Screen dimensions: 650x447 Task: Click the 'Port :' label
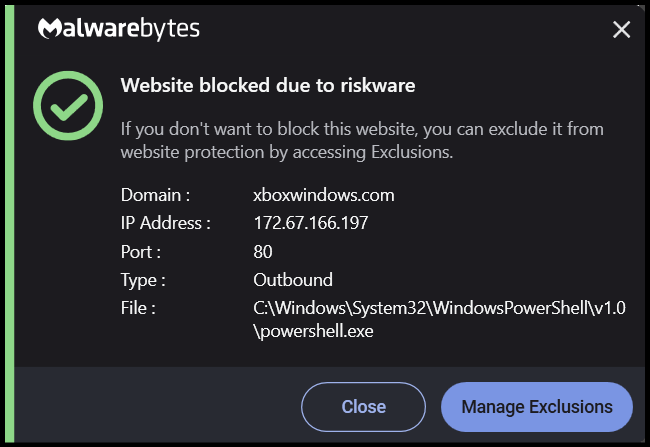pos(141,251)
